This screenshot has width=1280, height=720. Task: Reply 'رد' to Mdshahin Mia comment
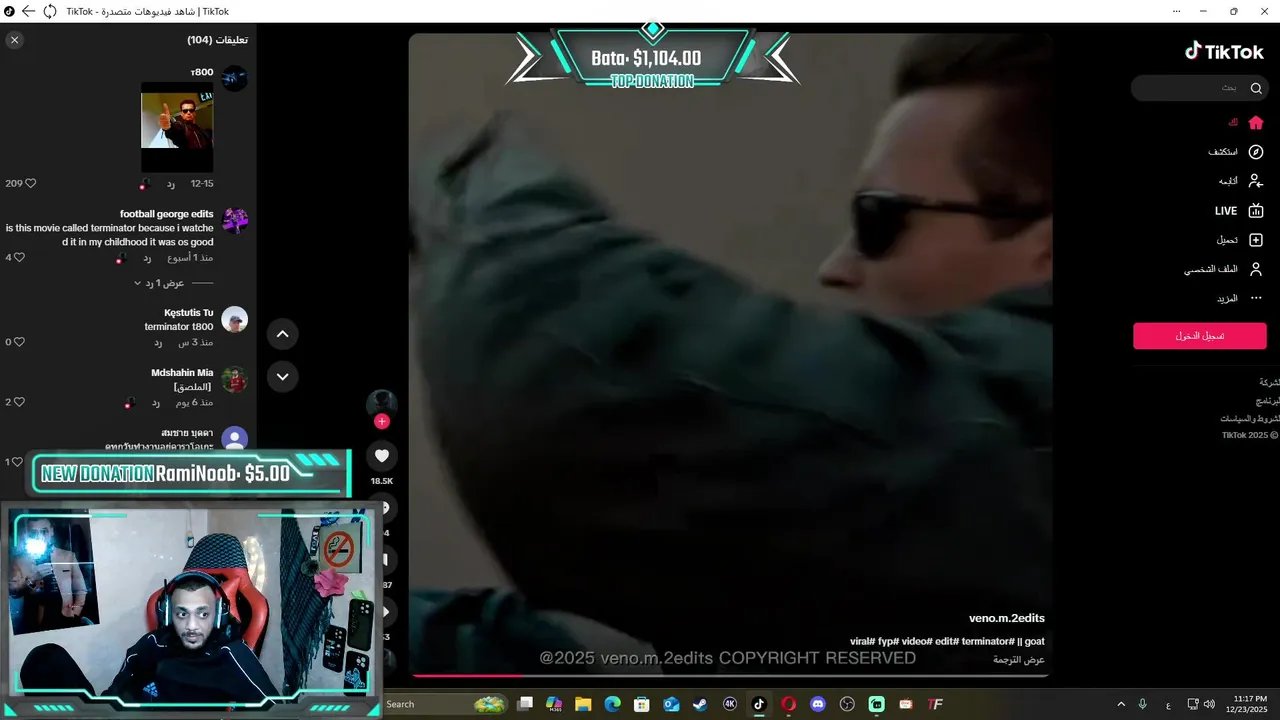coord(156,402)
